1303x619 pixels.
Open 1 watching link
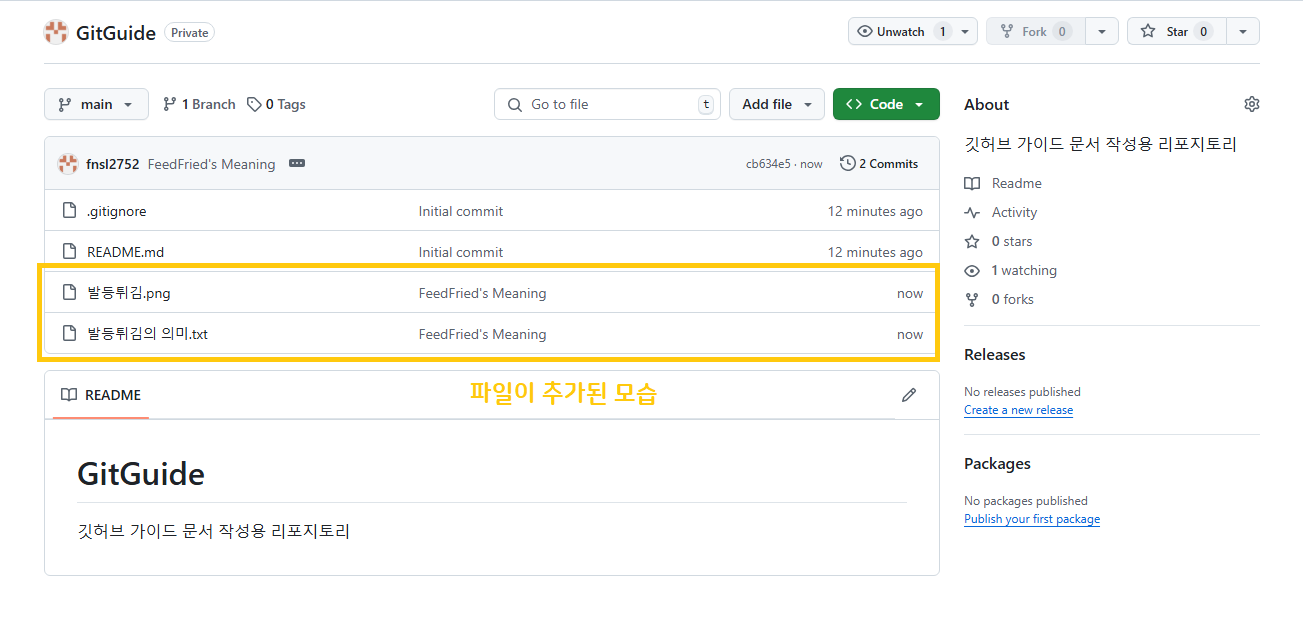[x=1024, y=271]
